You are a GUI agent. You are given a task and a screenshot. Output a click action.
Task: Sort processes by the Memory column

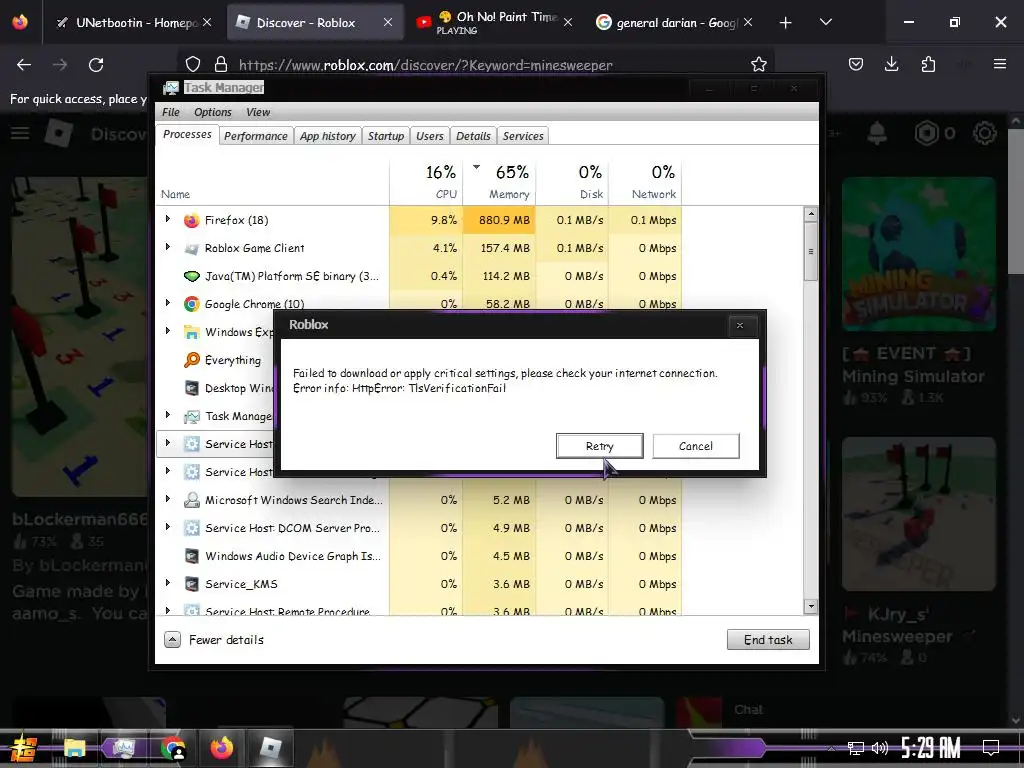tap(500, 182)
